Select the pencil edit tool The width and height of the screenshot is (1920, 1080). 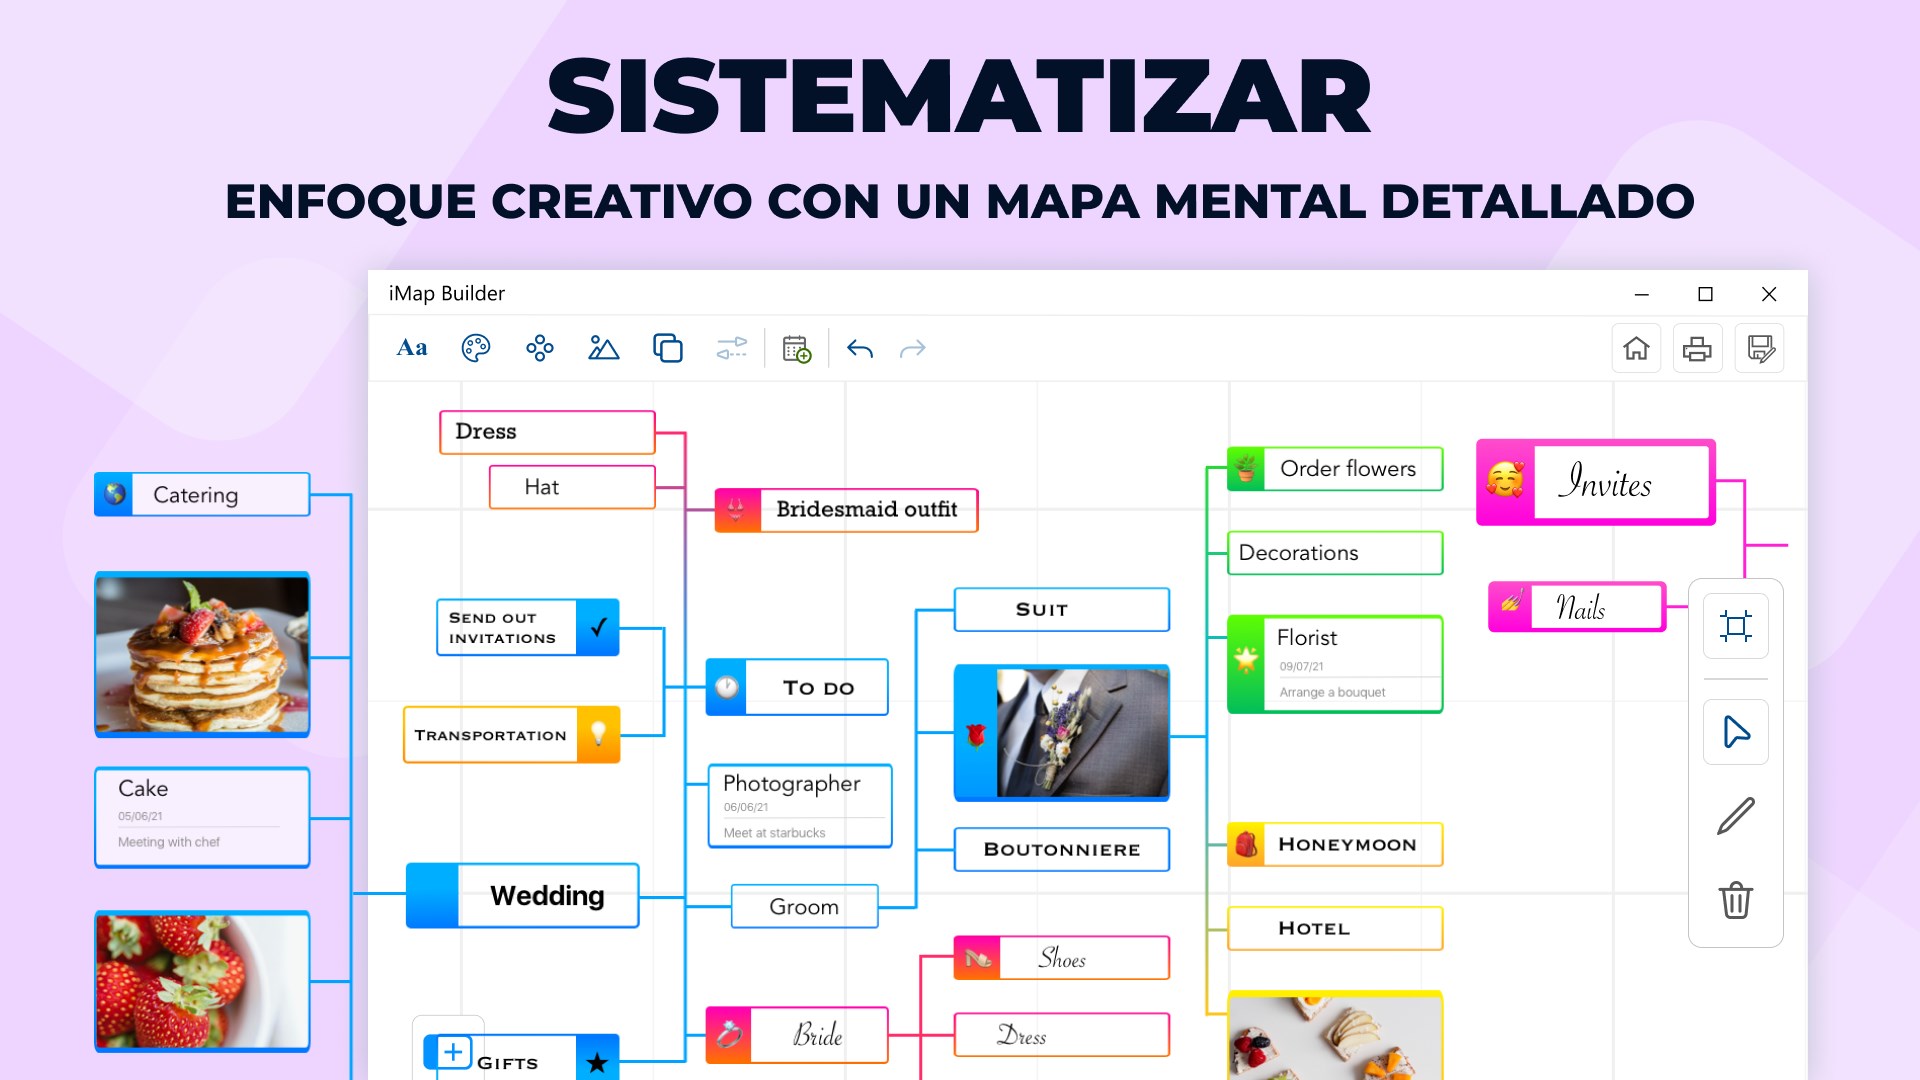point(1736,816)
